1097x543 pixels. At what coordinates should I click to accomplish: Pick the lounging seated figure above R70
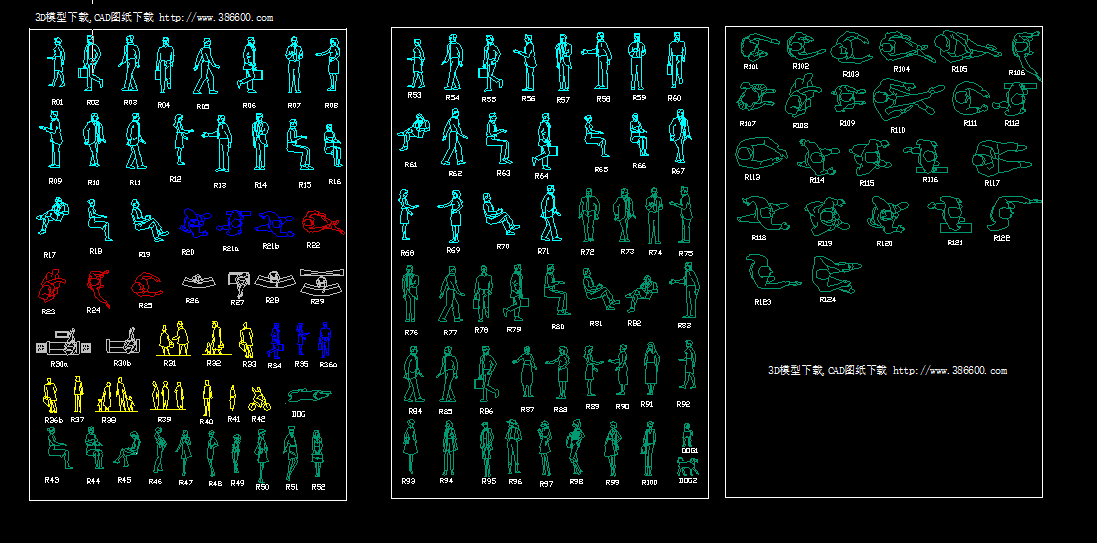(x=500, y=214)
